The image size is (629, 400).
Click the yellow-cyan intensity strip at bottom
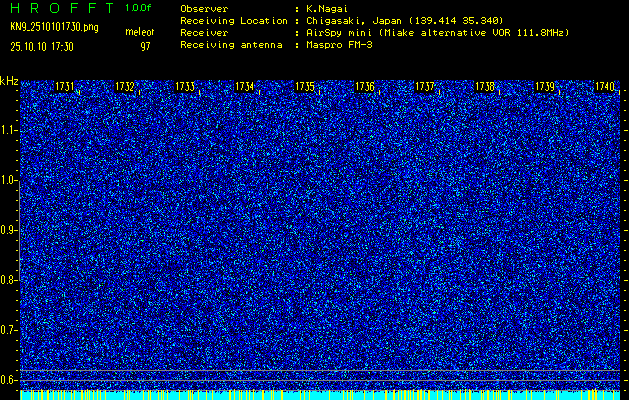(x=320, y=395)
